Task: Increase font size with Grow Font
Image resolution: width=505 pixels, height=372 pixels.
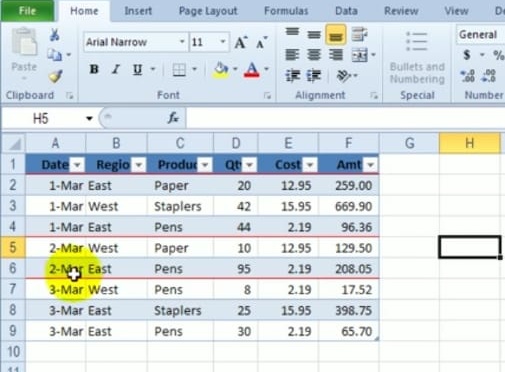Action: coord(241,42)
